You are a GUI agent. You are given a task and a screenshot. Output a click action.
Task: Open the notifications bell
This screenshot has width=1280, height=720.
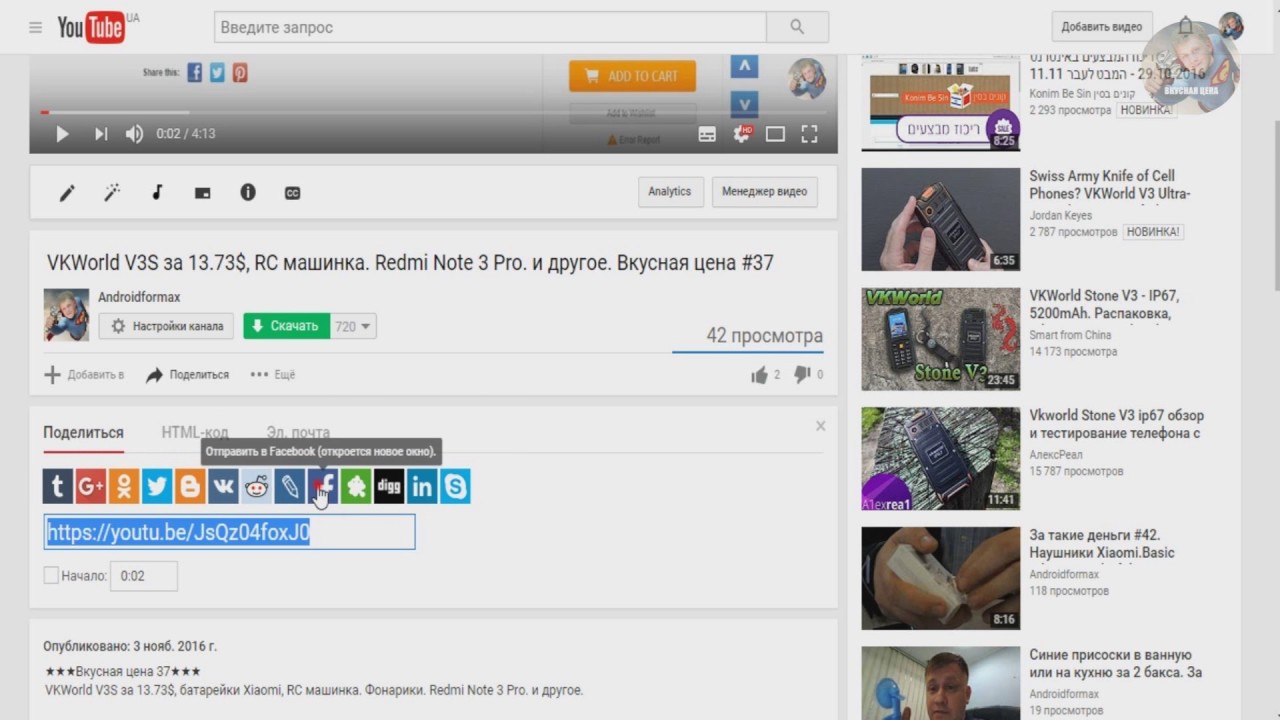(1186, 27)
